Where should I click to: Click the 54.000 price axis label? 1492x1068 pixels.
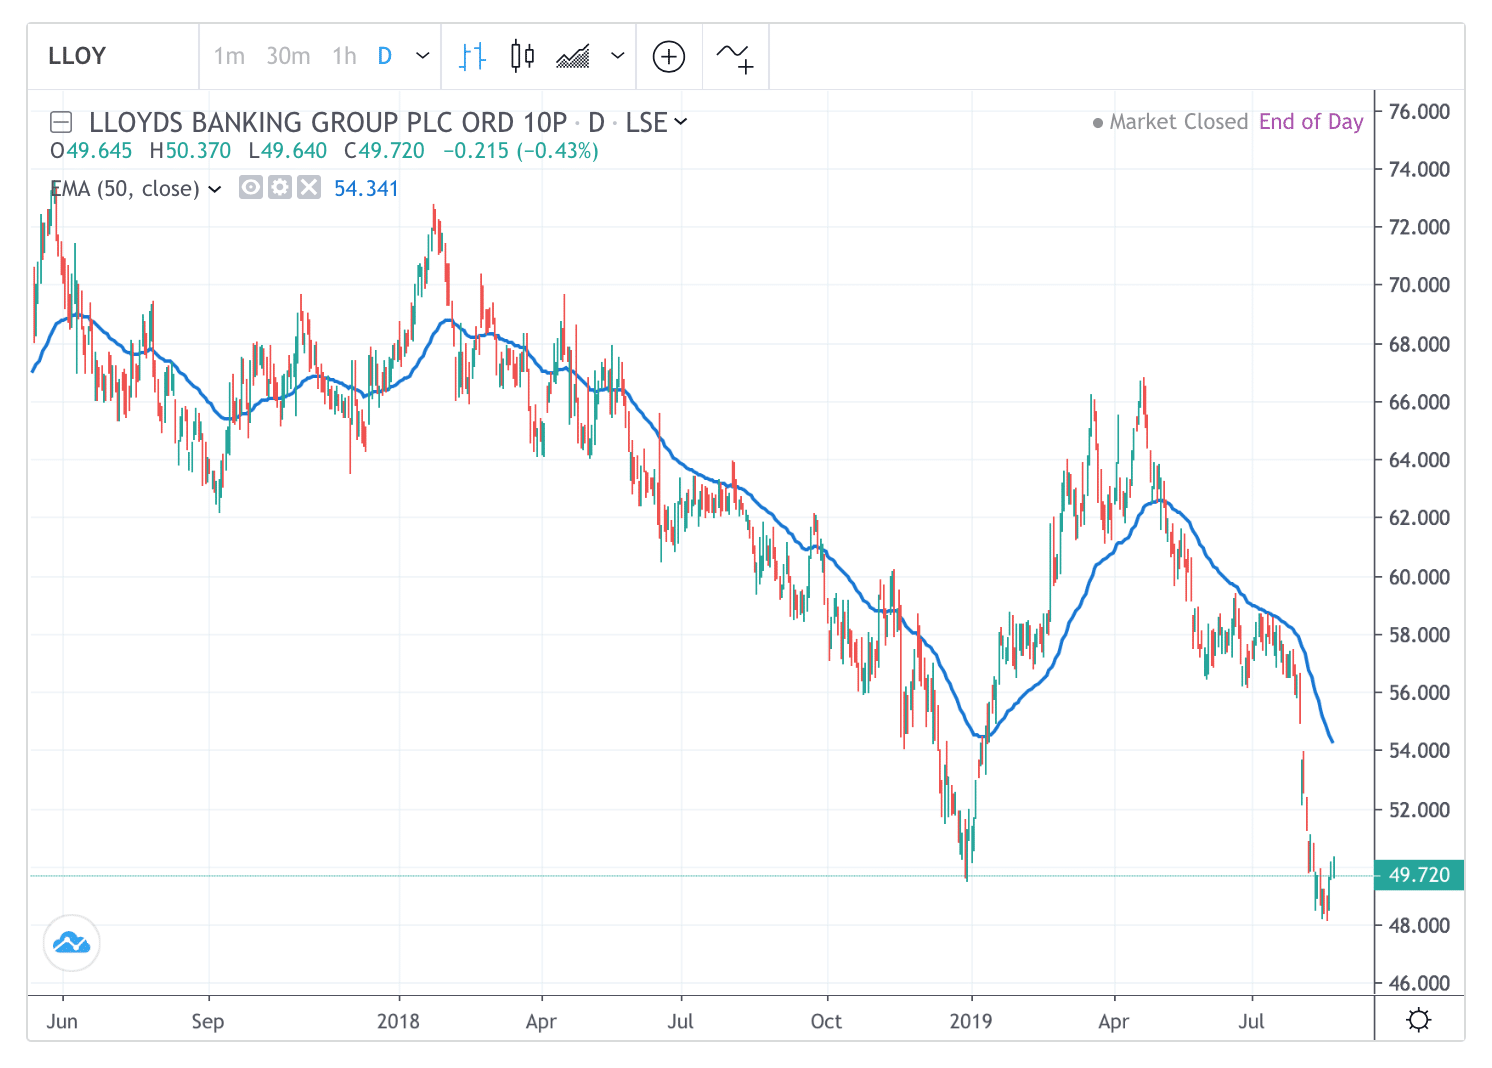(1419, 750)
